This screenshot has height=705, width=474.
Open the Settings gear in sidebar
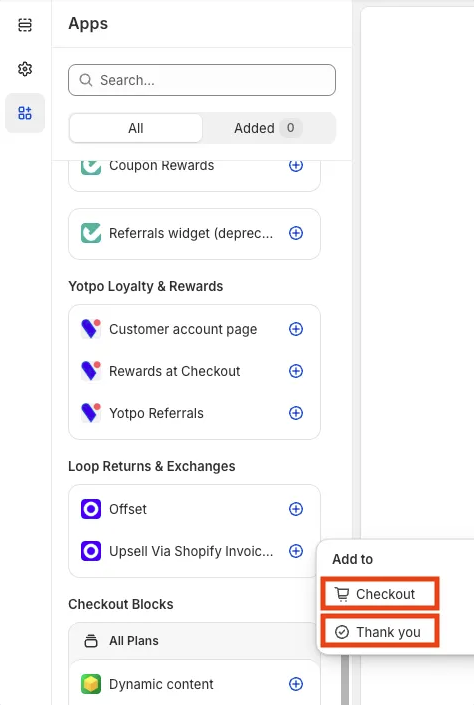[x=25, y=69]
